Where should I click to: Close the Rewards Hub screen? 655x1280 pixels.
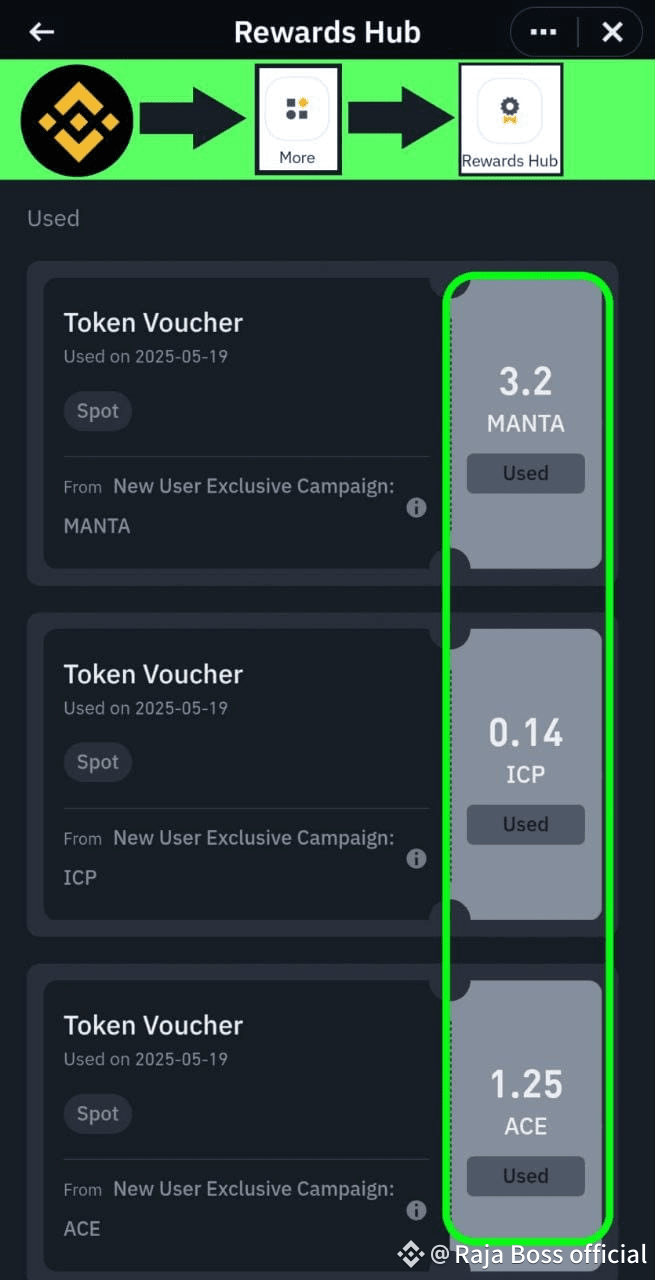click(612, 31)
